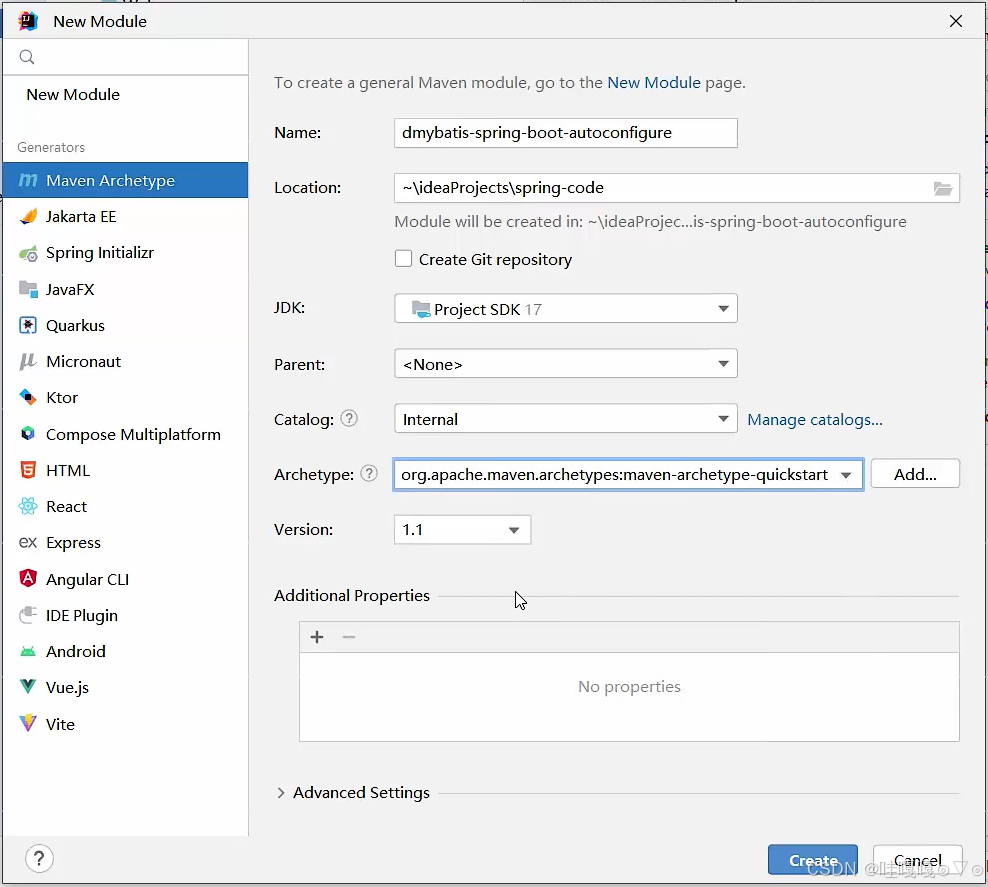Click the Jakarta EE icon
This screenshot has width=988, height=887.
pyautogui.click(x=28, y=217)
